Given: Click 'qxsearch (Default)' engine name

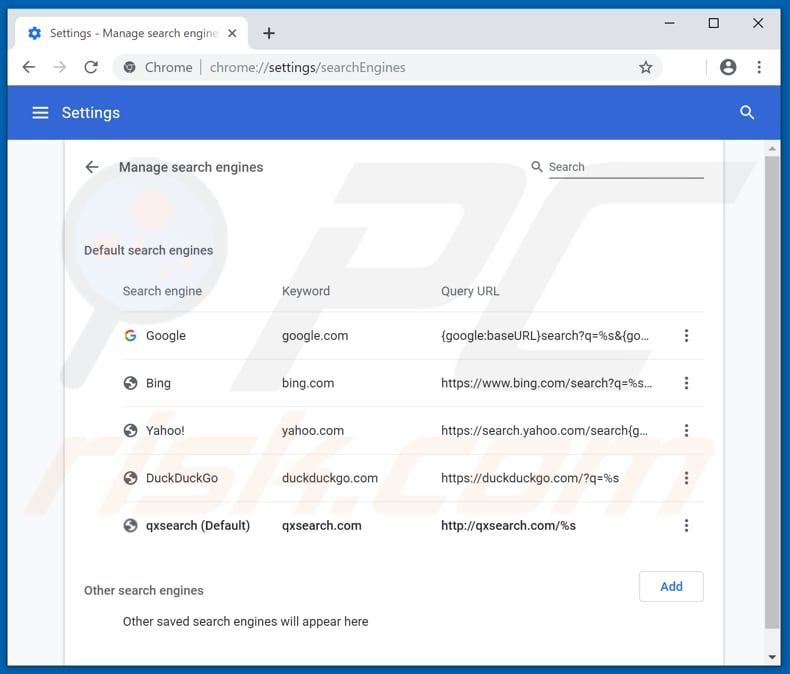Looking at the screenshot, I should (x=198, y=525).
